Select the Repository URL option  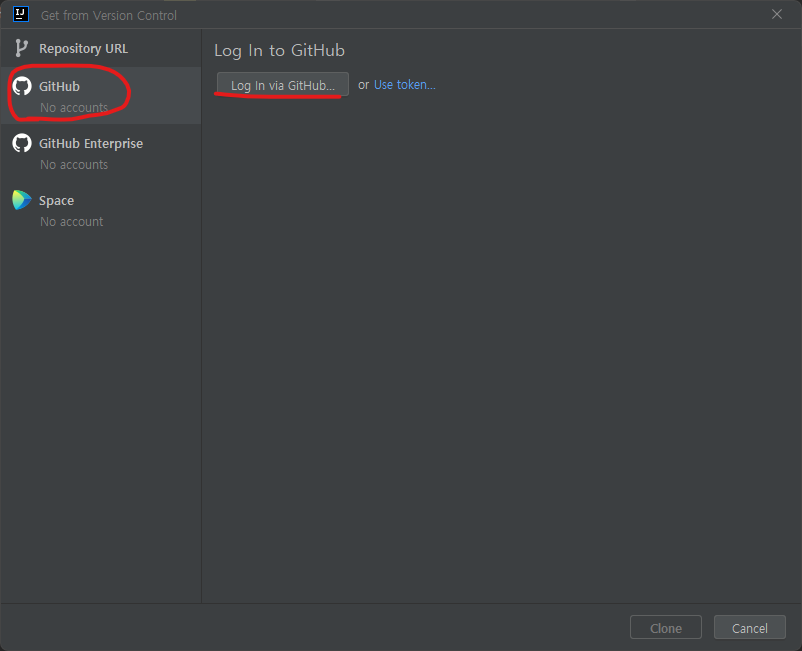[101, 49]
